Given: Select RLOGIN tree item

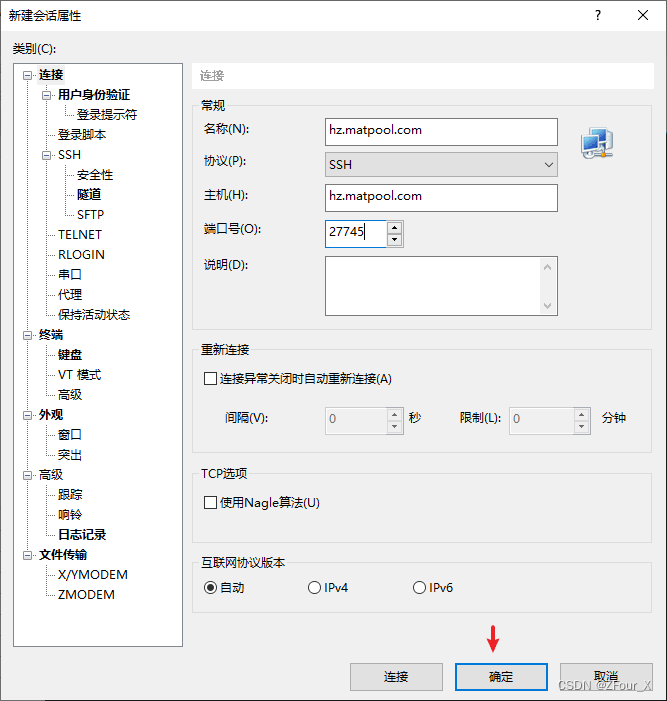Looking at the screenshot, I should [x=81, y=255].
